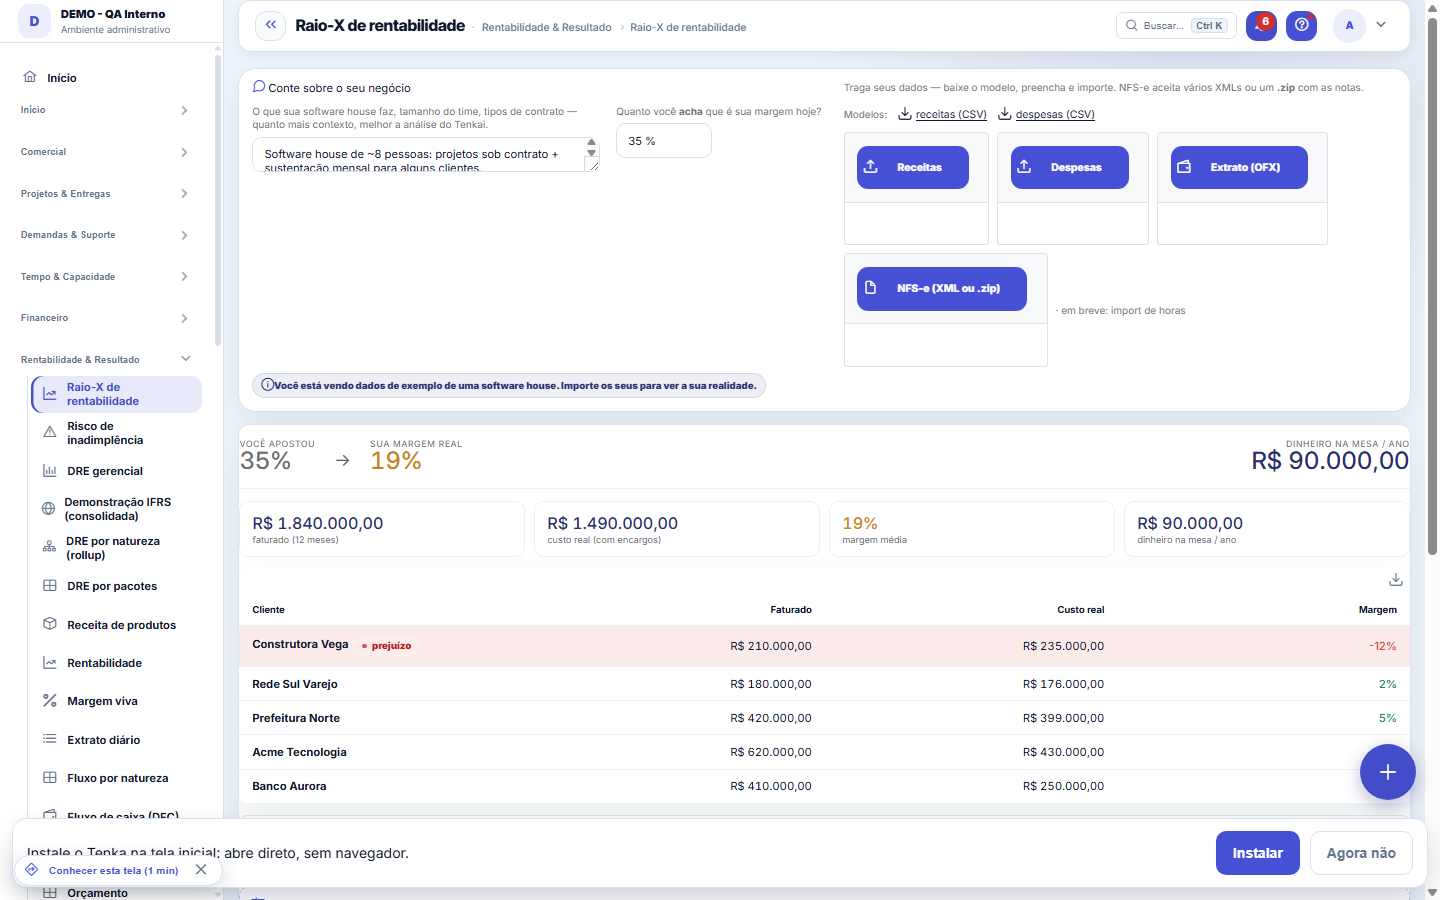The image size is (1440, 900).
Task: Open Risco de inadimplência warning icon
Action: tap(49, 432)
